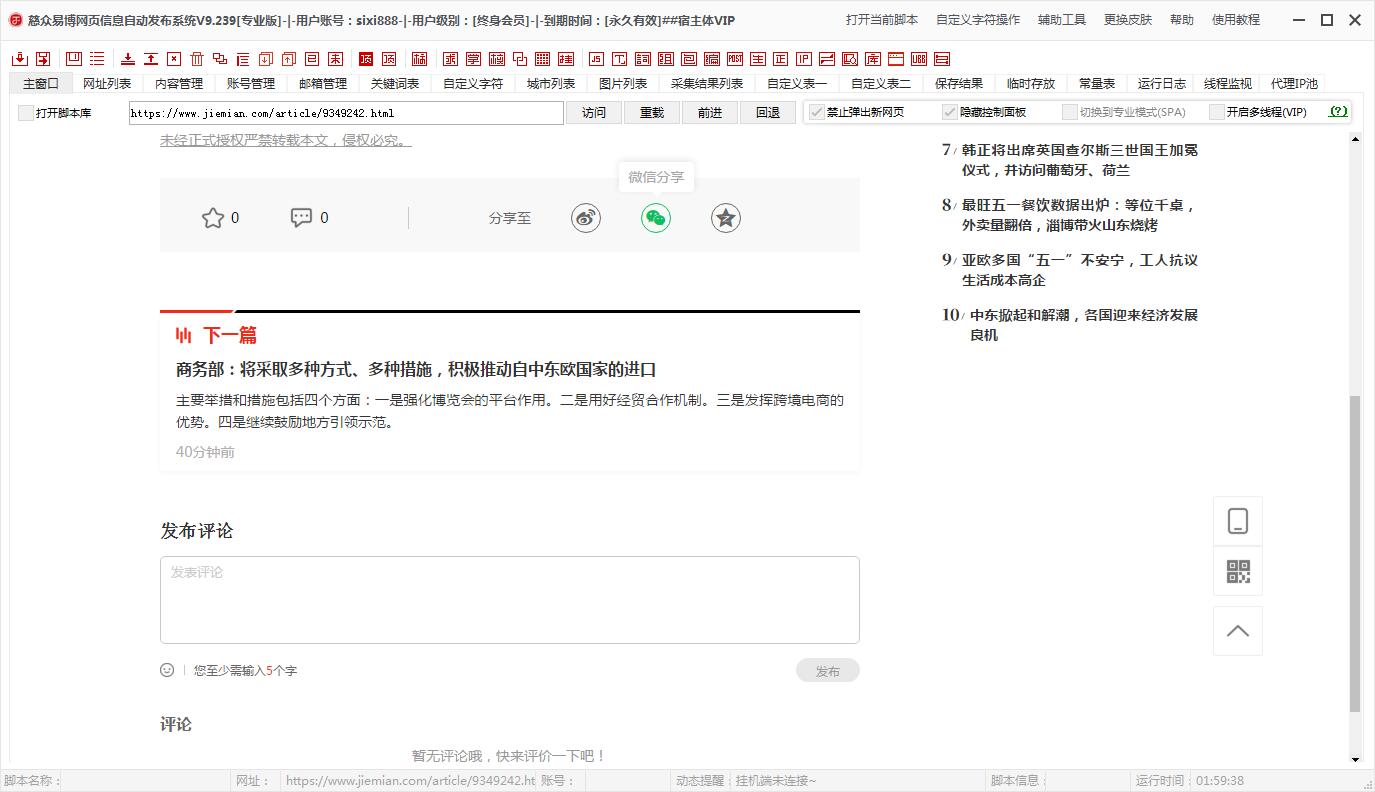The height and width of the screenshot is (792, 1375).
Task: Click the magnifier search toolbar icon
Action: [849, 59]
